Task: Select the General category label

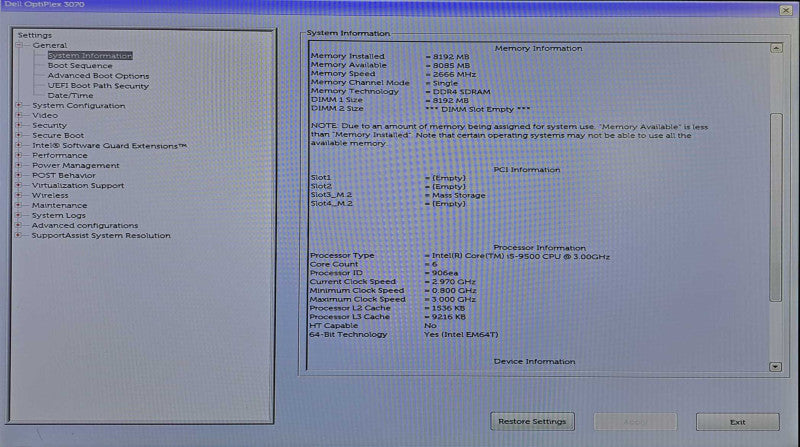Action: [49, 45]
